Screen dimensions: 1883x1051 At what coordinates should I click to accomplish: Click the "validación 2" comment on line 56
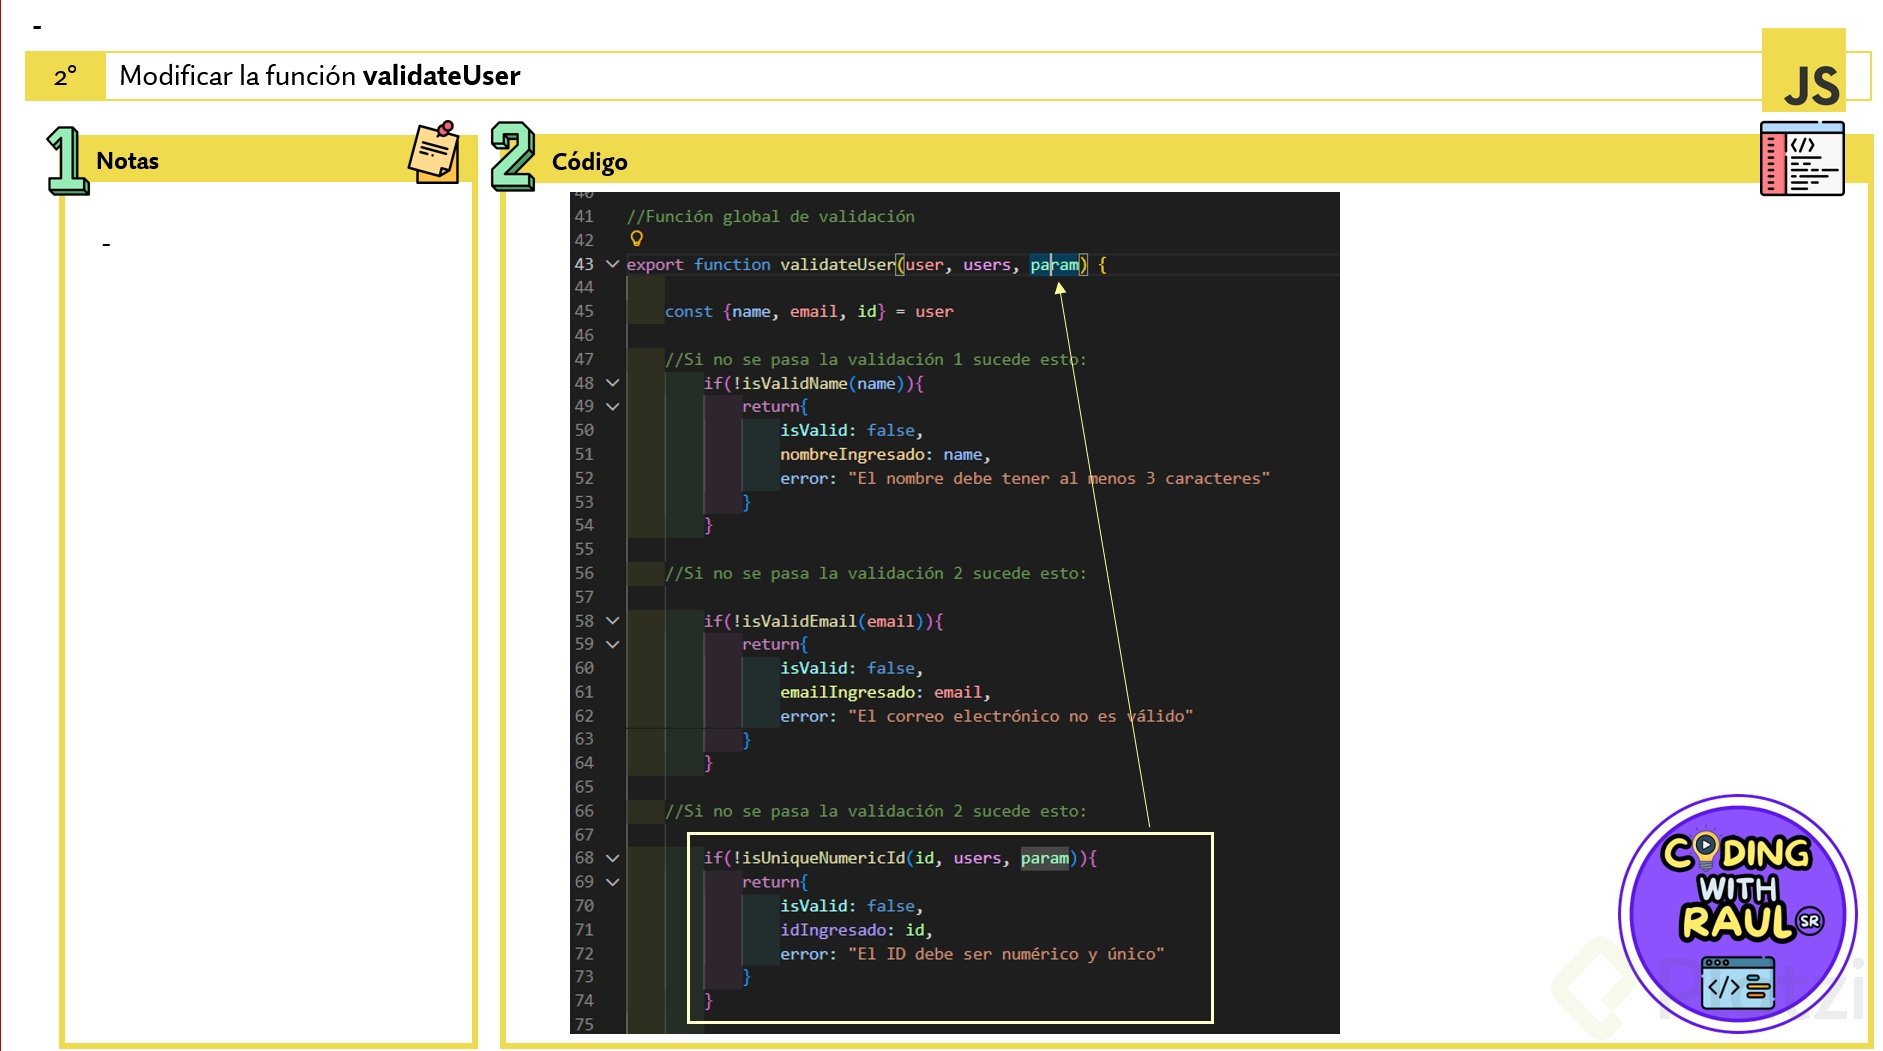tap(875, 574)
